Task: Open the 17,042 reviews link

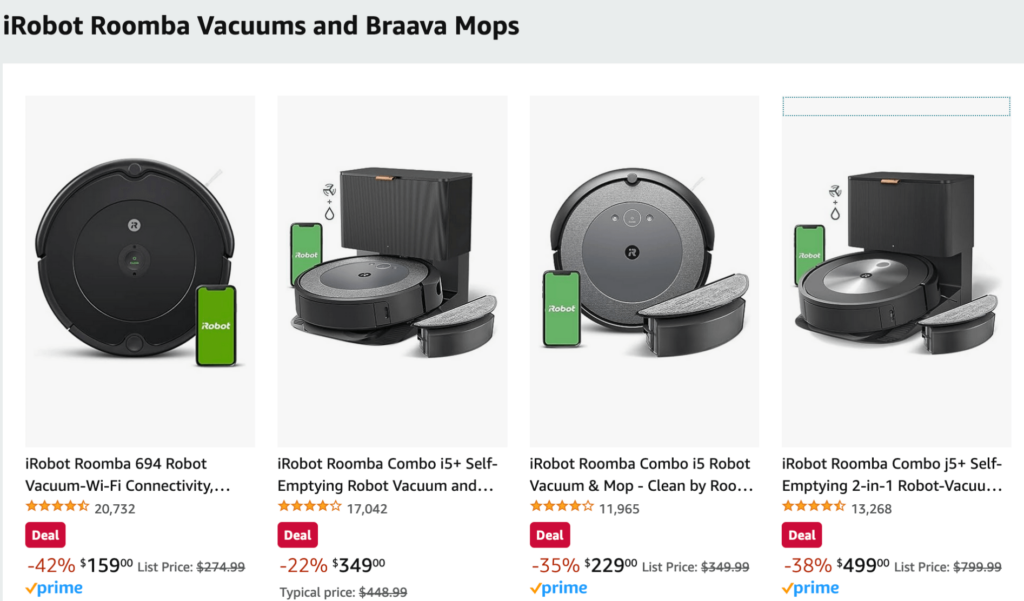Action: pos(367,509)
